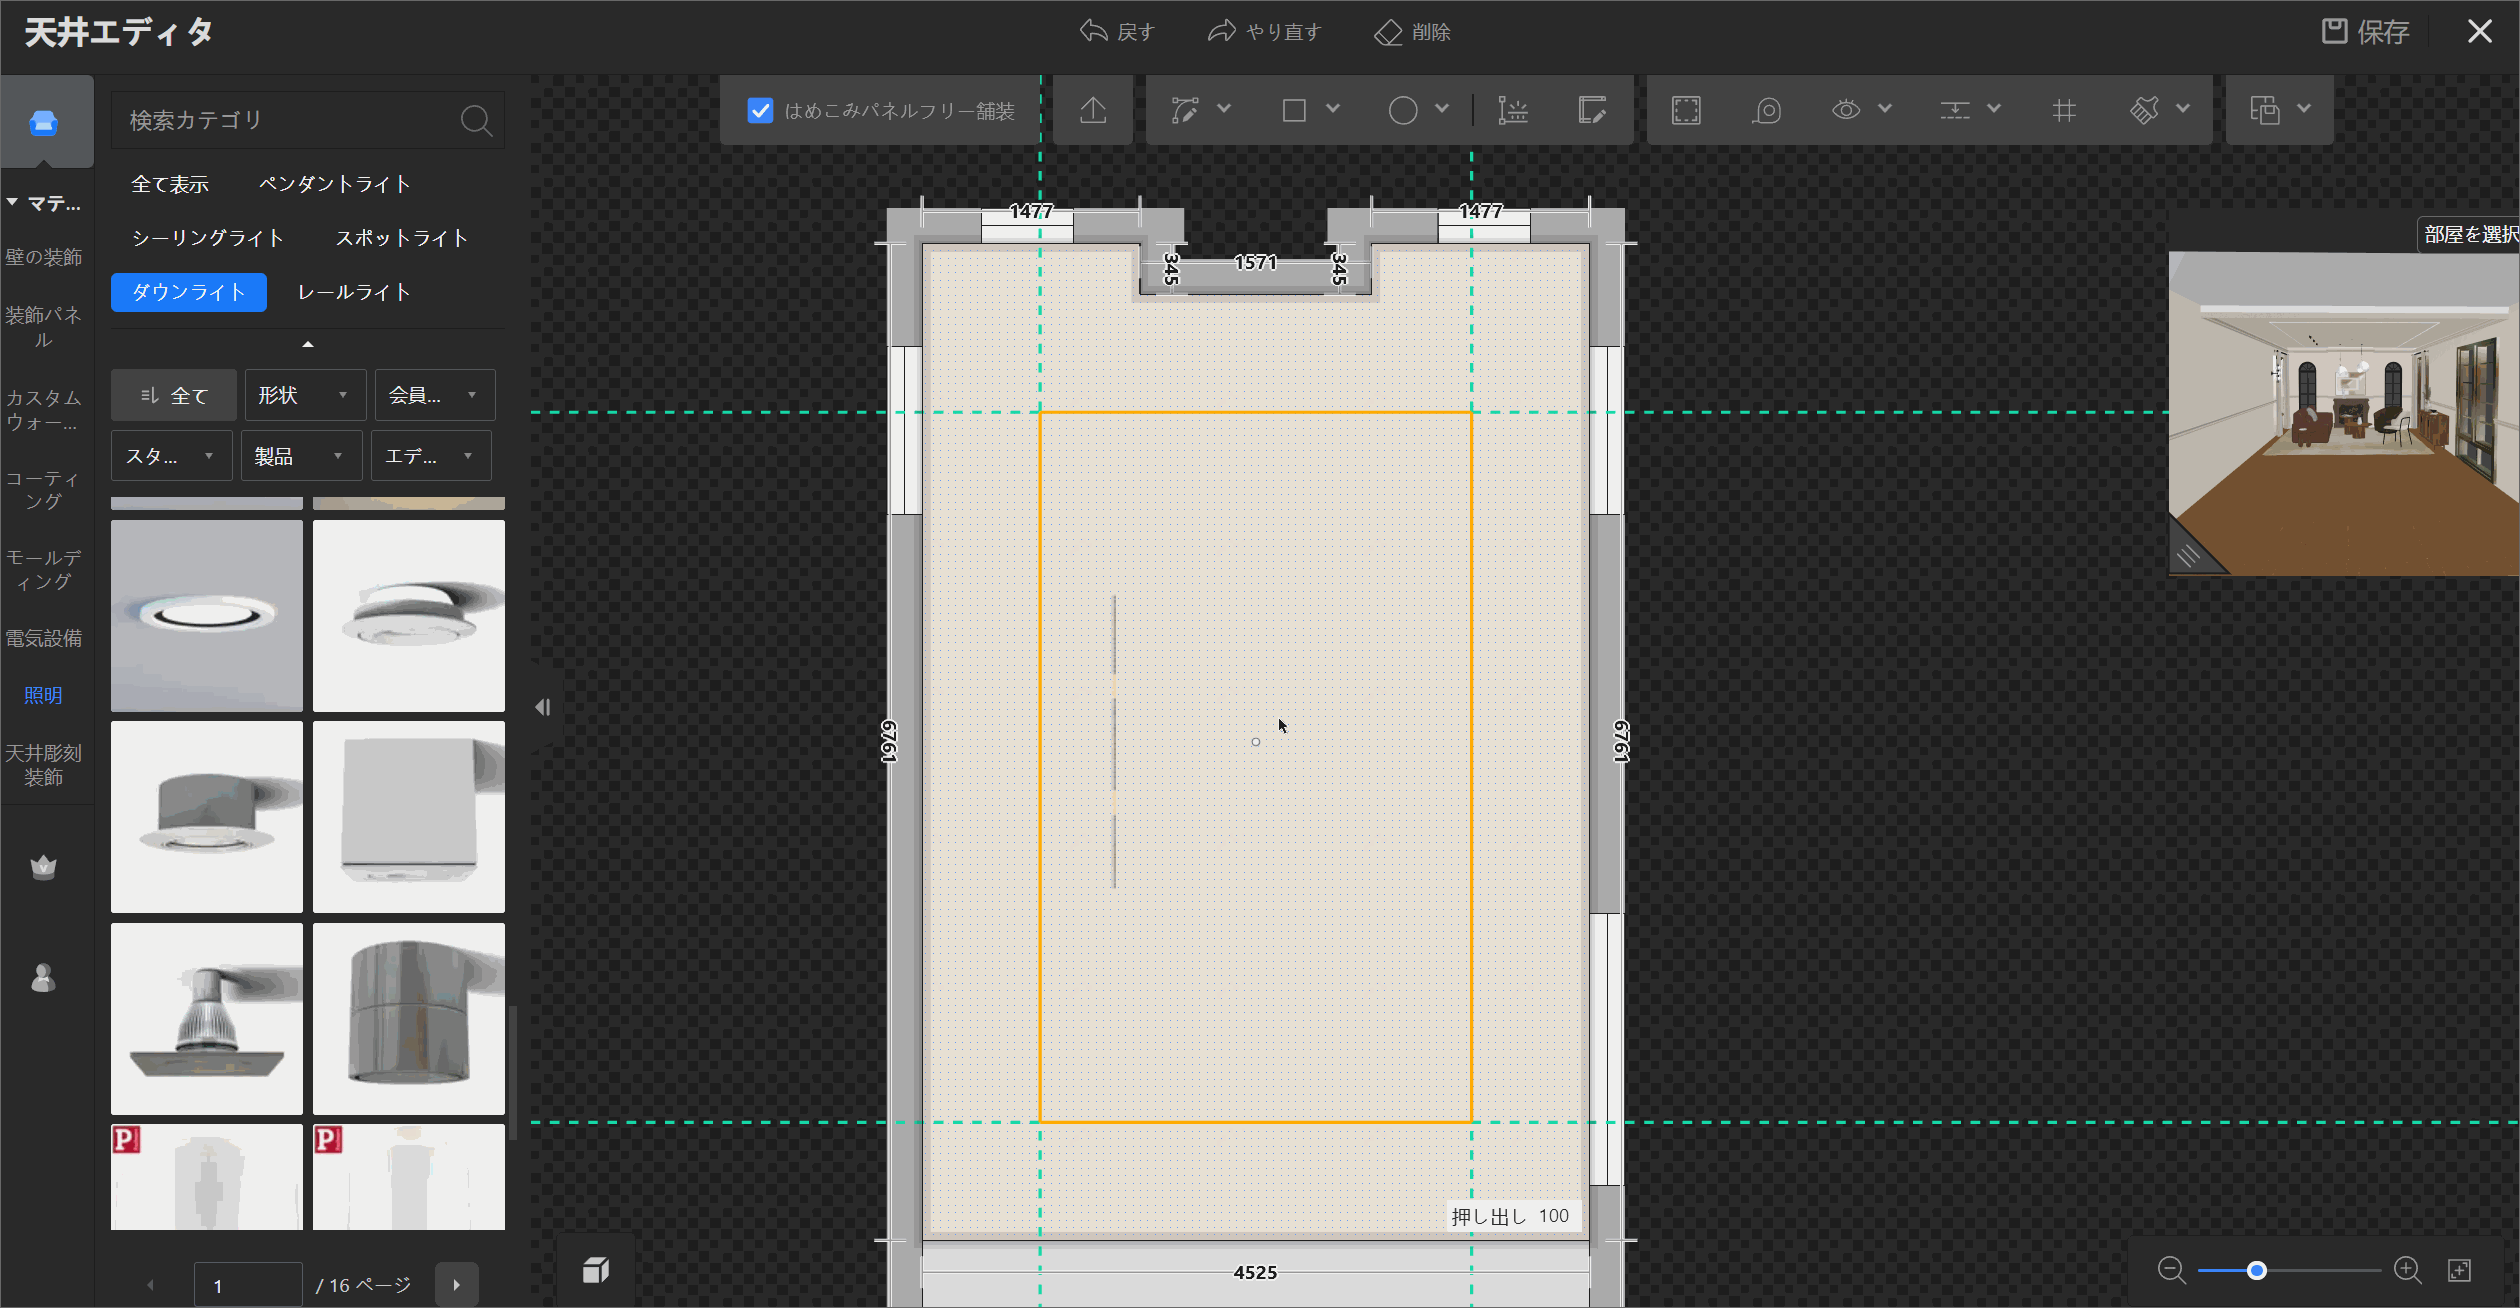Open the エデ filter dropdown

tap(431, 456)
